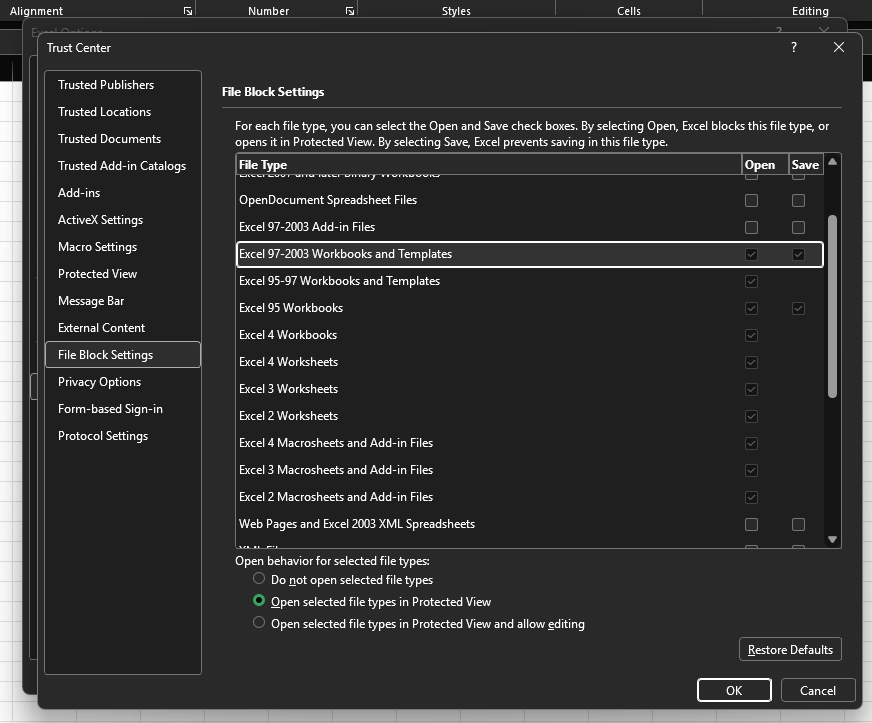Uncheck Open for Excel 95-97 Workbooks and Templates

[x=751, y=281]
